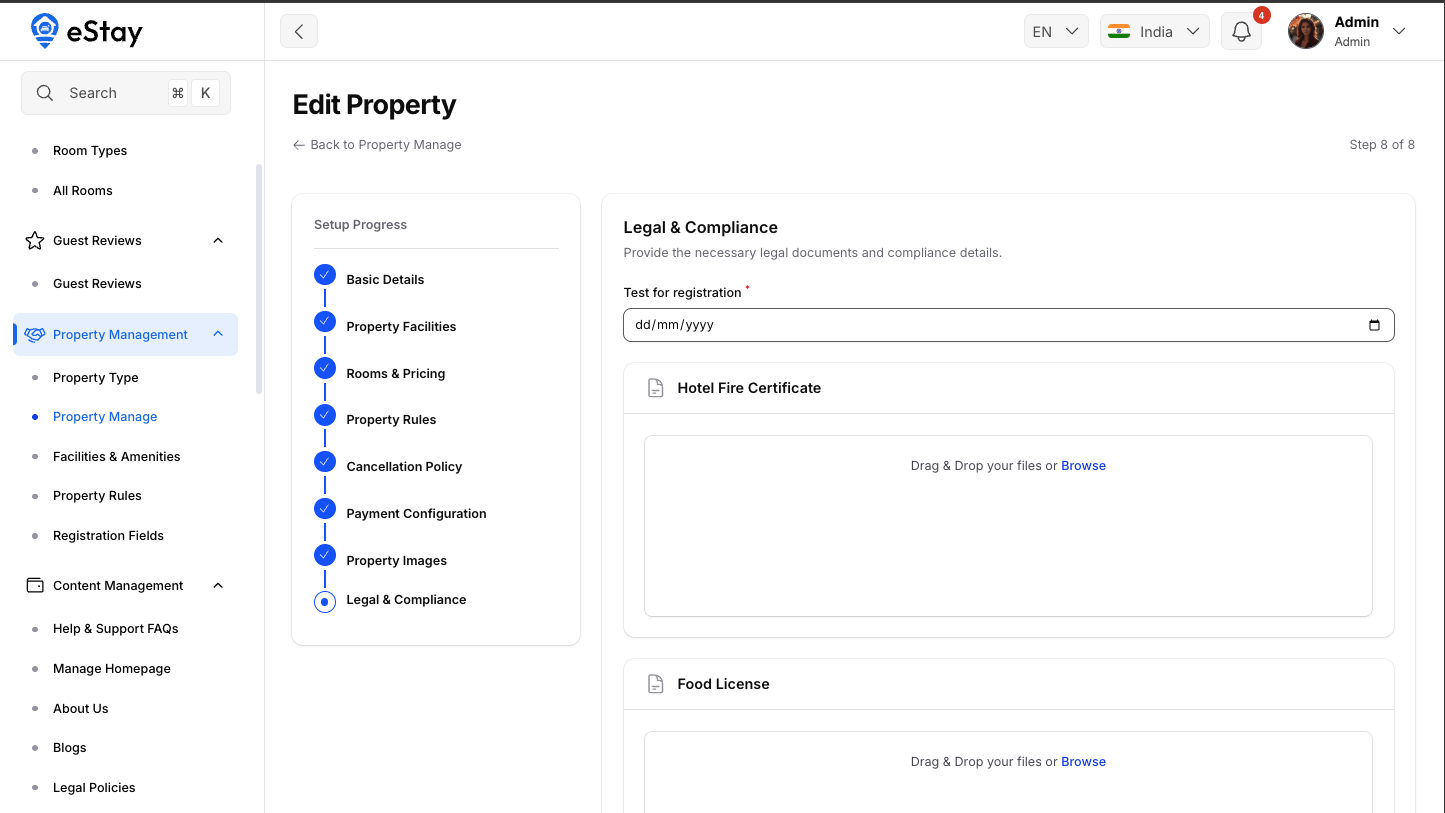Open Room Types in sidebar

point(90,151)
